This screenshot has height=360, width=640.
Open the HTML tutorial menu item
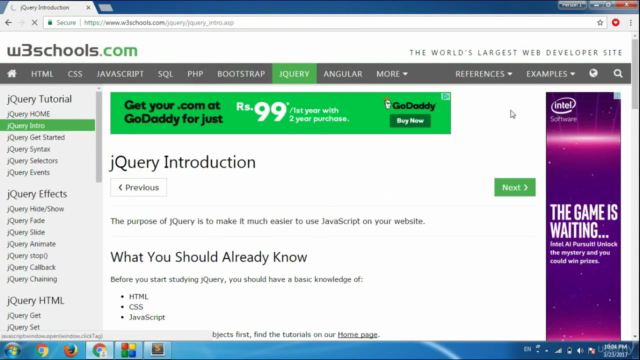tap(42, 74)
